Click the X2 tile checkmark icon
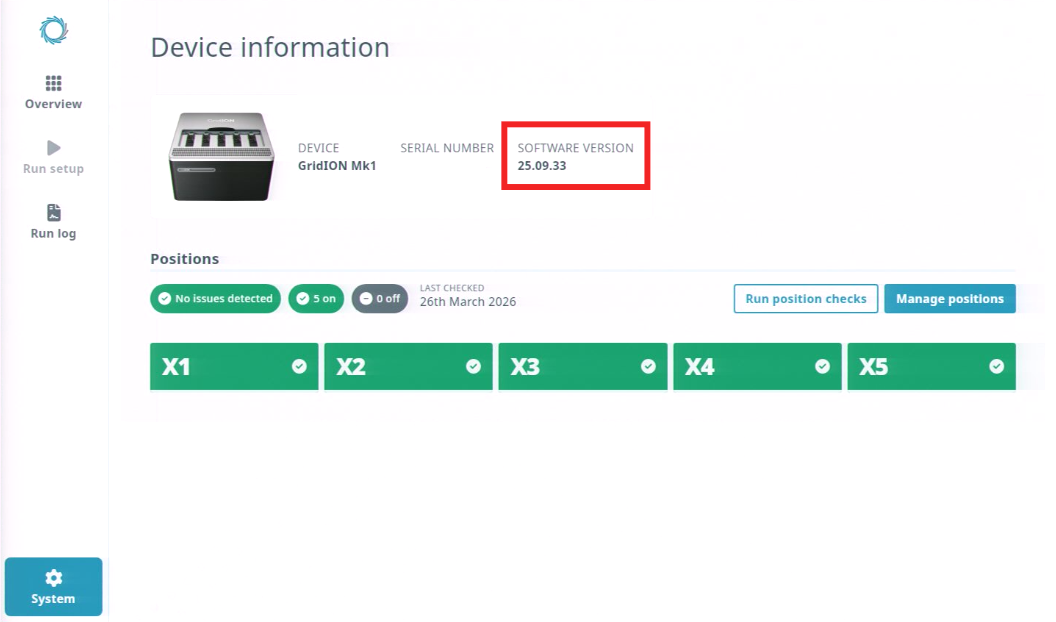1056x622 pixels. pos(473,366)
